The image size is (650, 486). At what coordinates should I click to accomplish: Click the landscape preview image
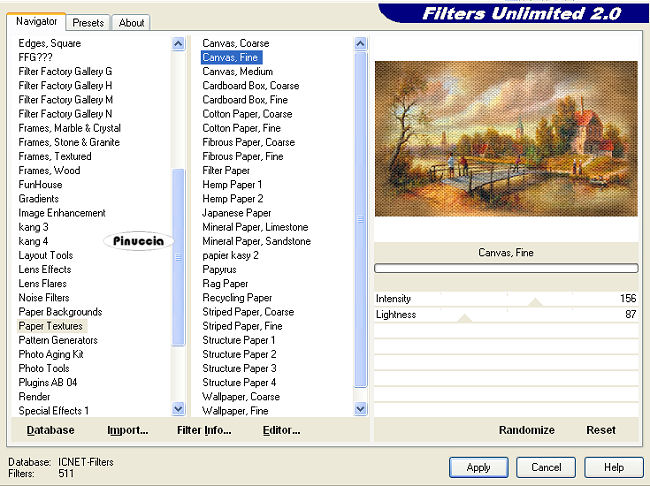click(x=506, y=139)
